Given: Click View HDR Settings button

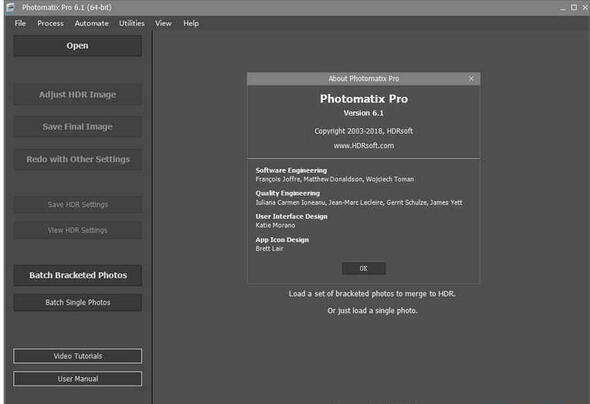Looking at the screenshot, I should pyautogui.click(x=78, y=230).
